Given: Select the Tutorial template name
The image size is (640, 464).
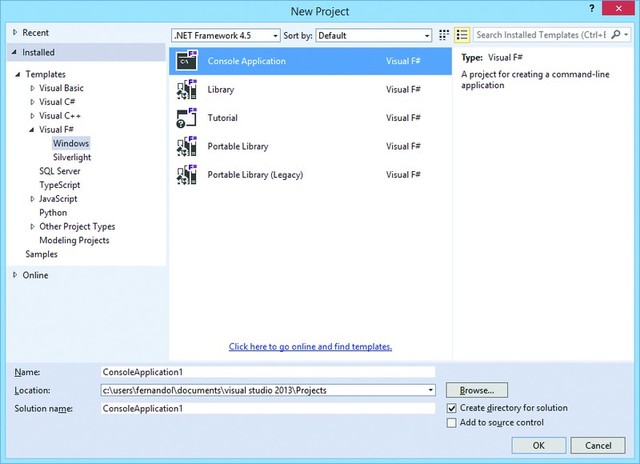Looking at the screenshot, I should click(222, 118).
